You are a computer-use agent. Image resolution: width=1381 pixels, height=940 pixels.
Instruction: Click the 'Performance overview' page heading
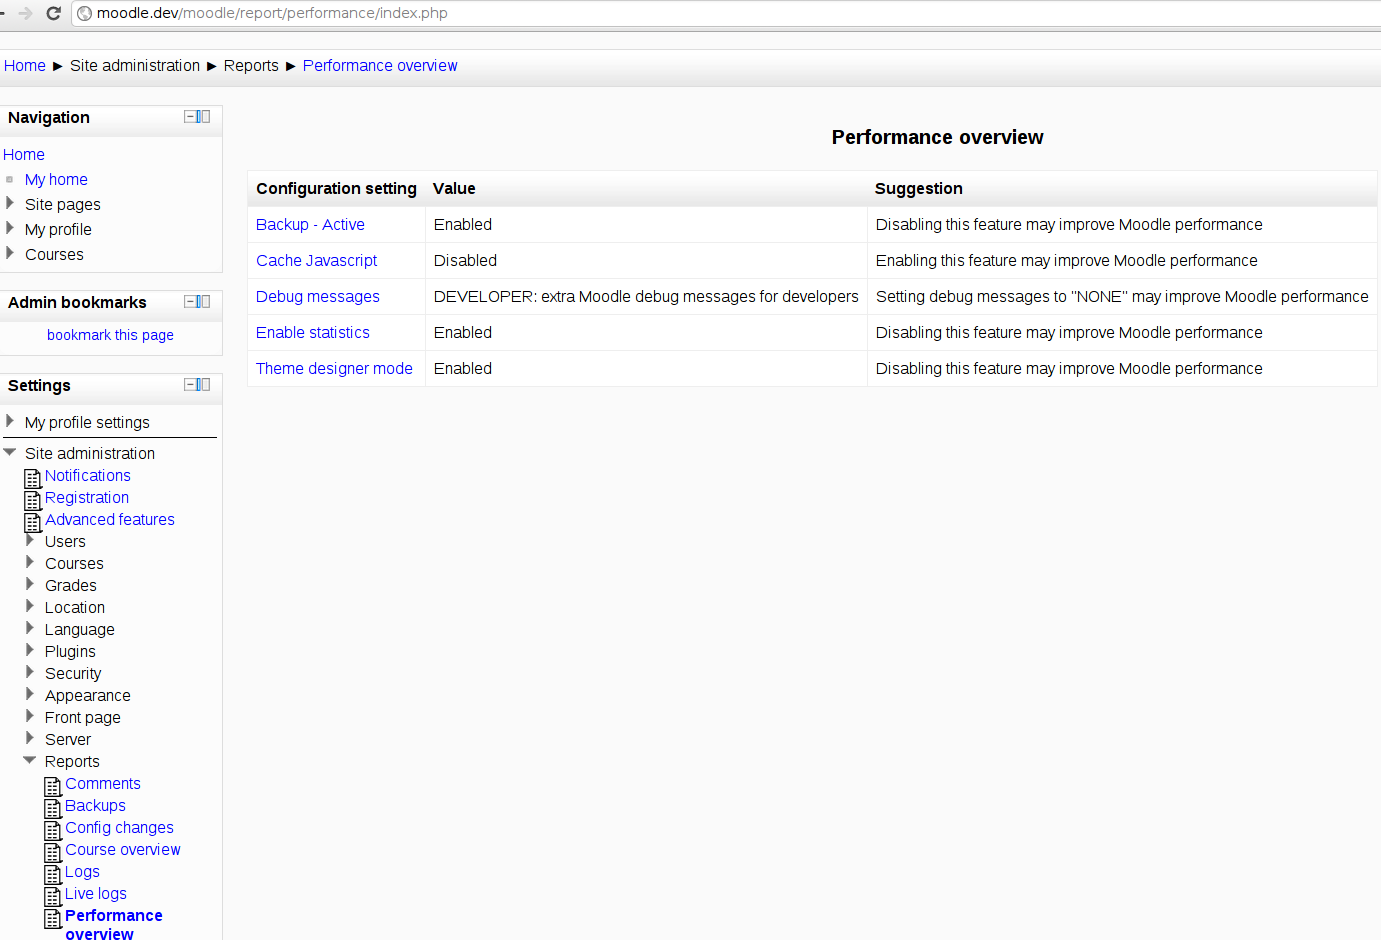[x=937, y=138]
